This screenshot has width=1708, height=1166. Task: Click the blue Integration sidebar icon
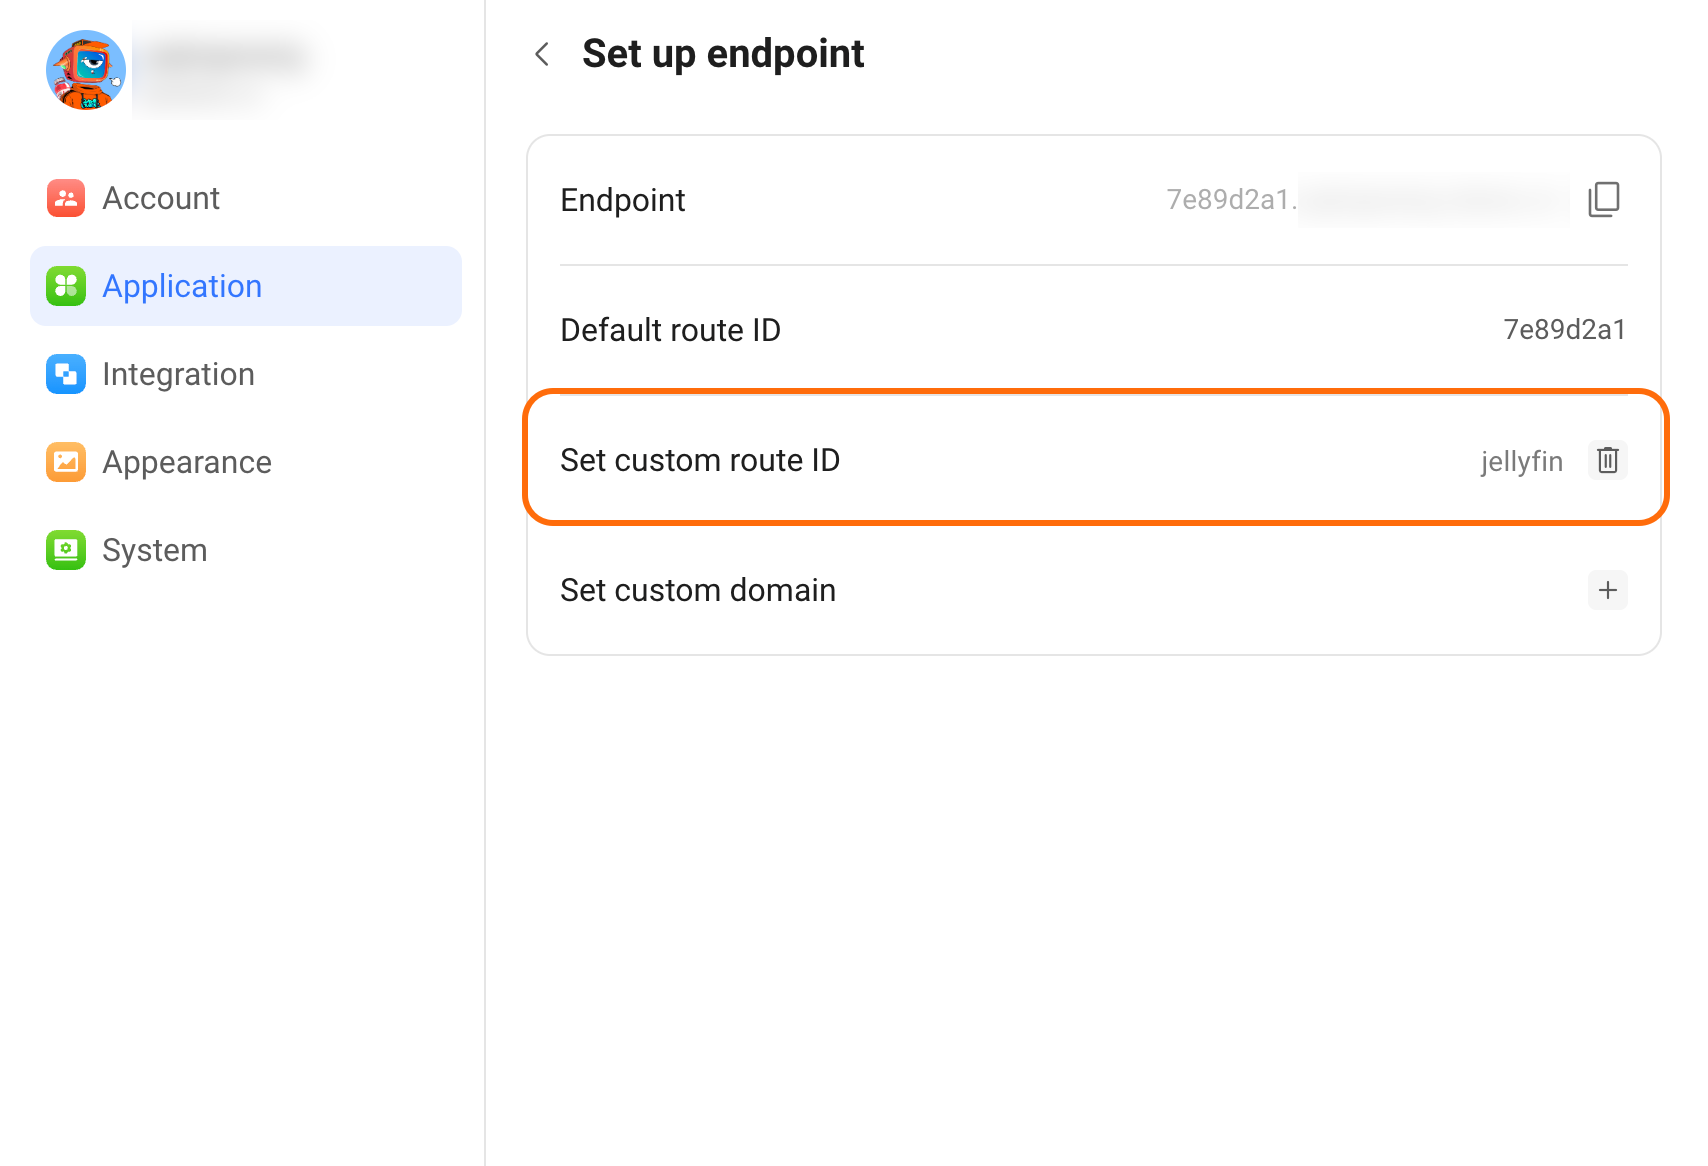pos(66,374)
